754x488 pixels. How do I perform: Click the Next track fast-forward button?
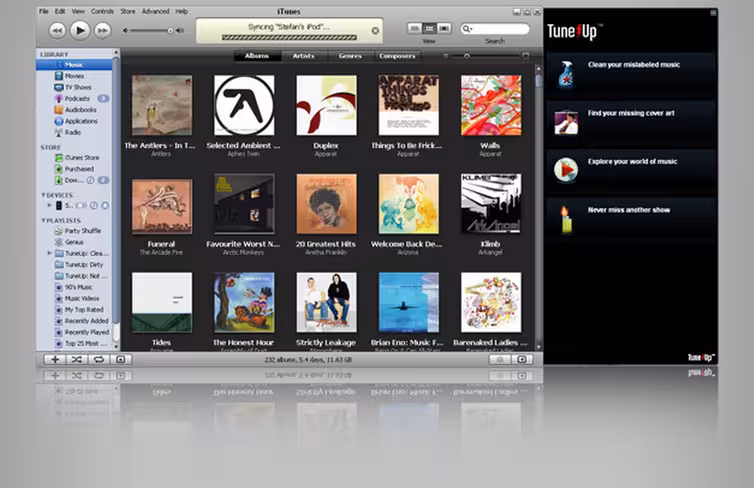tap(102, 31)
